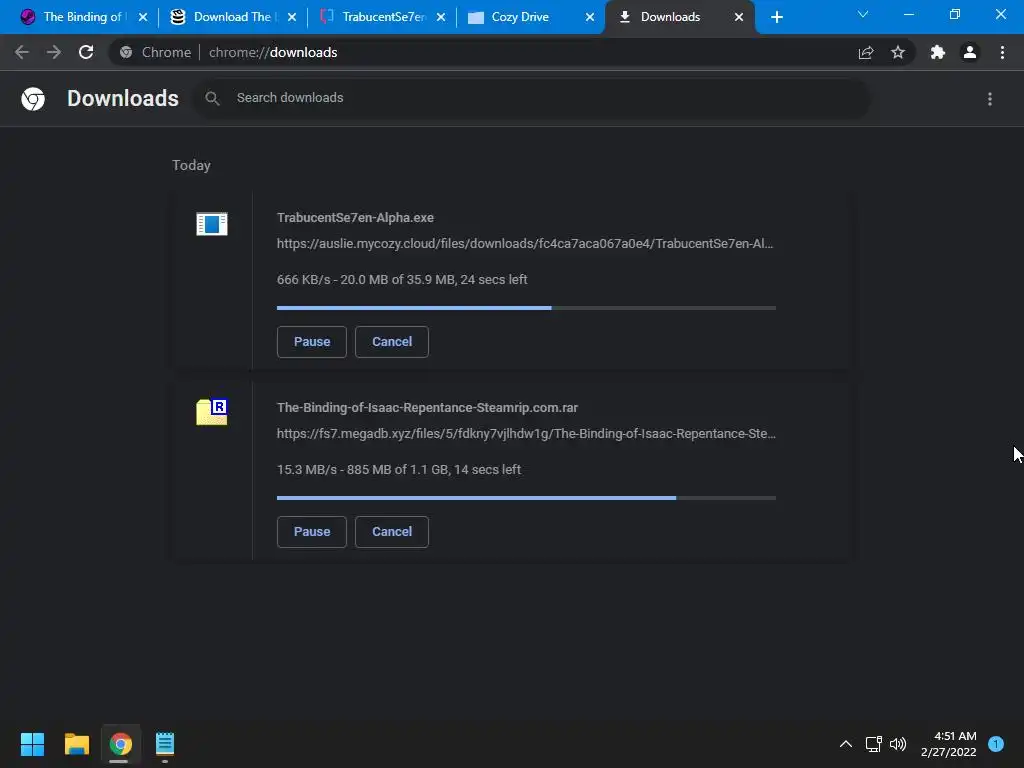This screenshot has height=768, width=1024.
Task: Open the Chrome main three-dot menu
Action: pyautogui.click(x=1002, y=52)
